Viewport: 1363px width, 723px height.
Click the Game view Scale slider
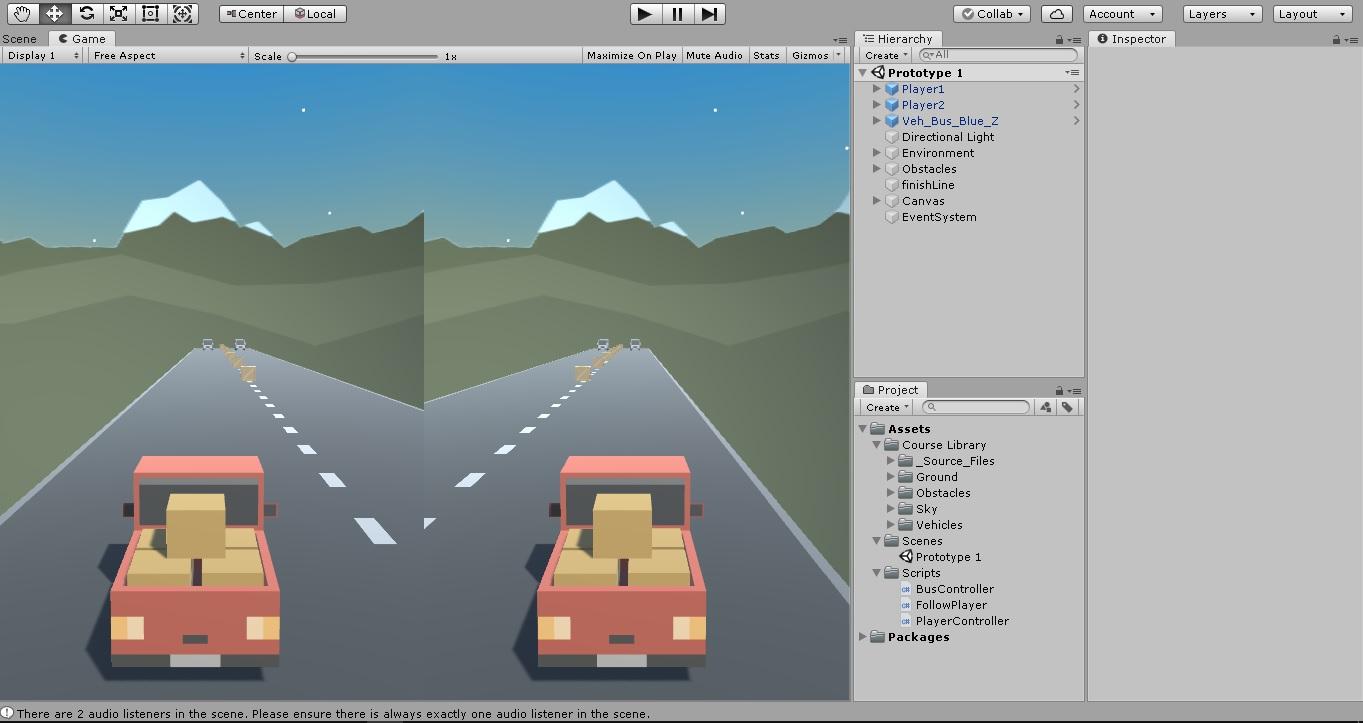(364, 57)
